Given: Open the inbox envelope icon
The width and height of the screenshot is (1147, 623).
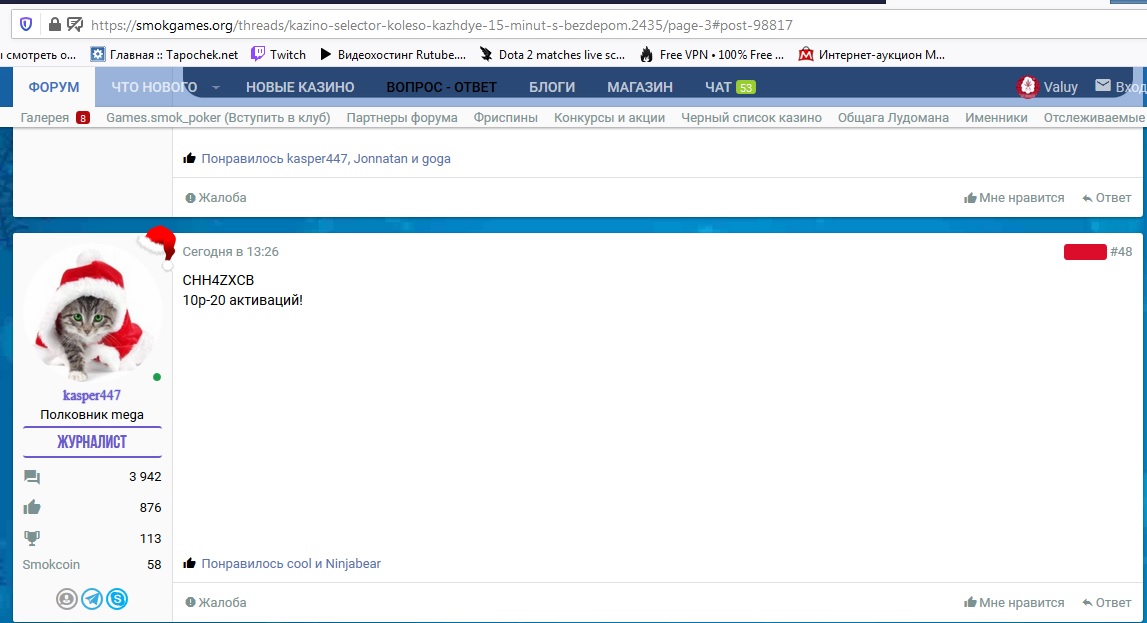Looking at the screenshot, I should [1102, 86].
